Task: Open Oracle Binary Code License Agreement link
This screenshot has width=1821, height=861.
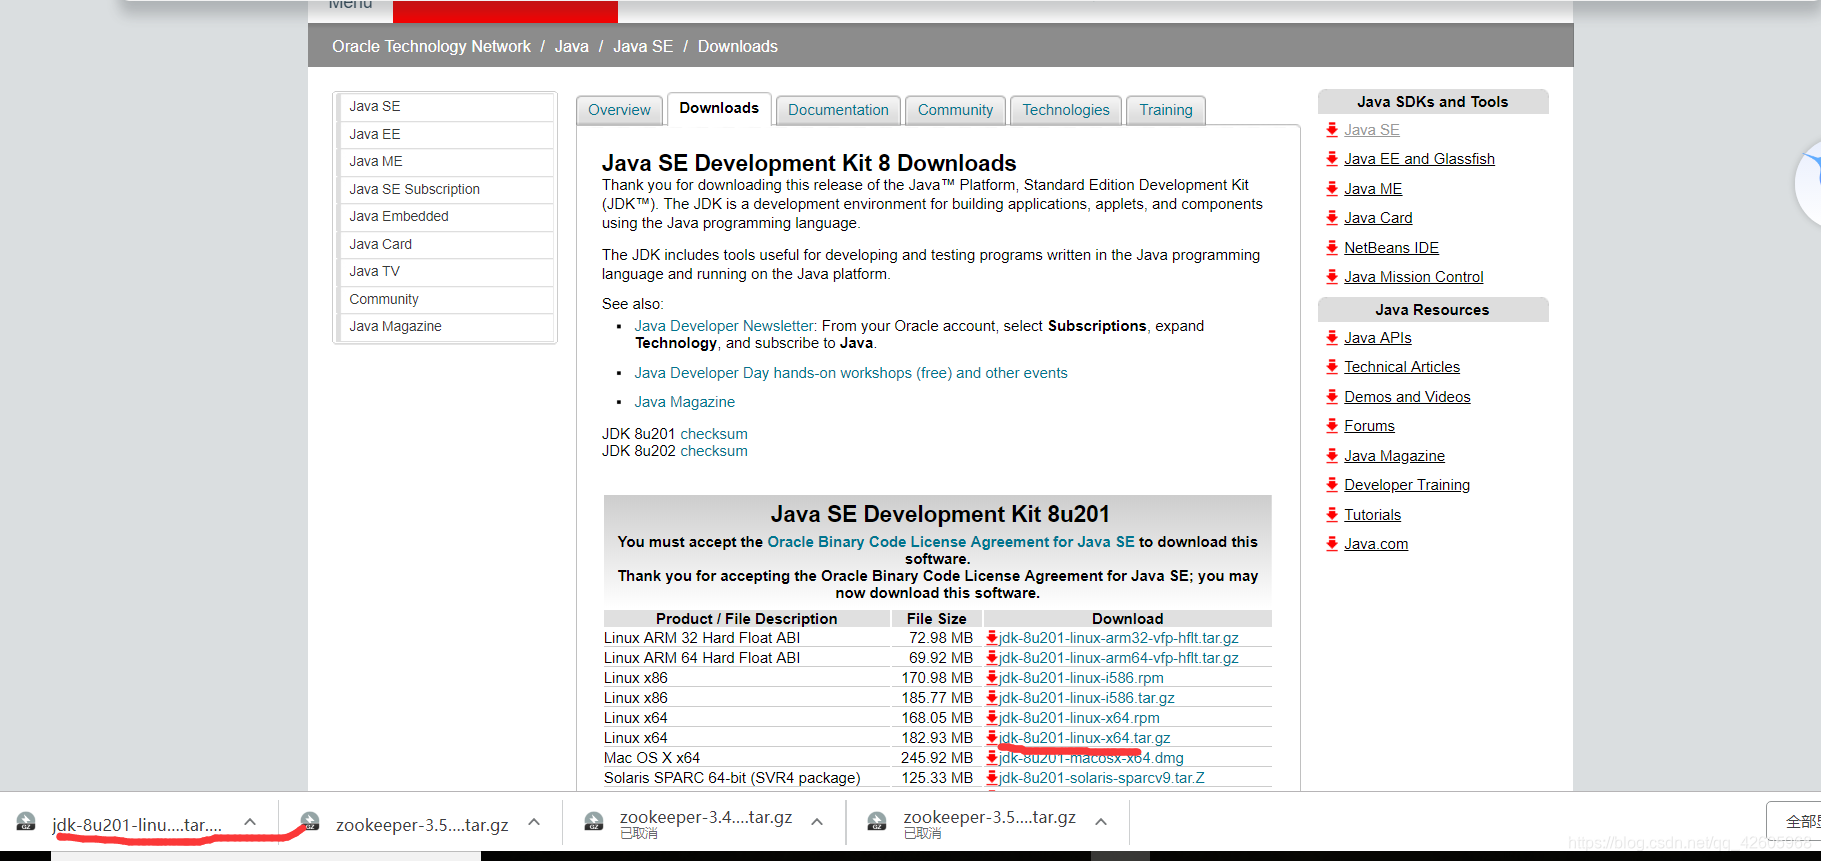Action: (x=951, y=542)
